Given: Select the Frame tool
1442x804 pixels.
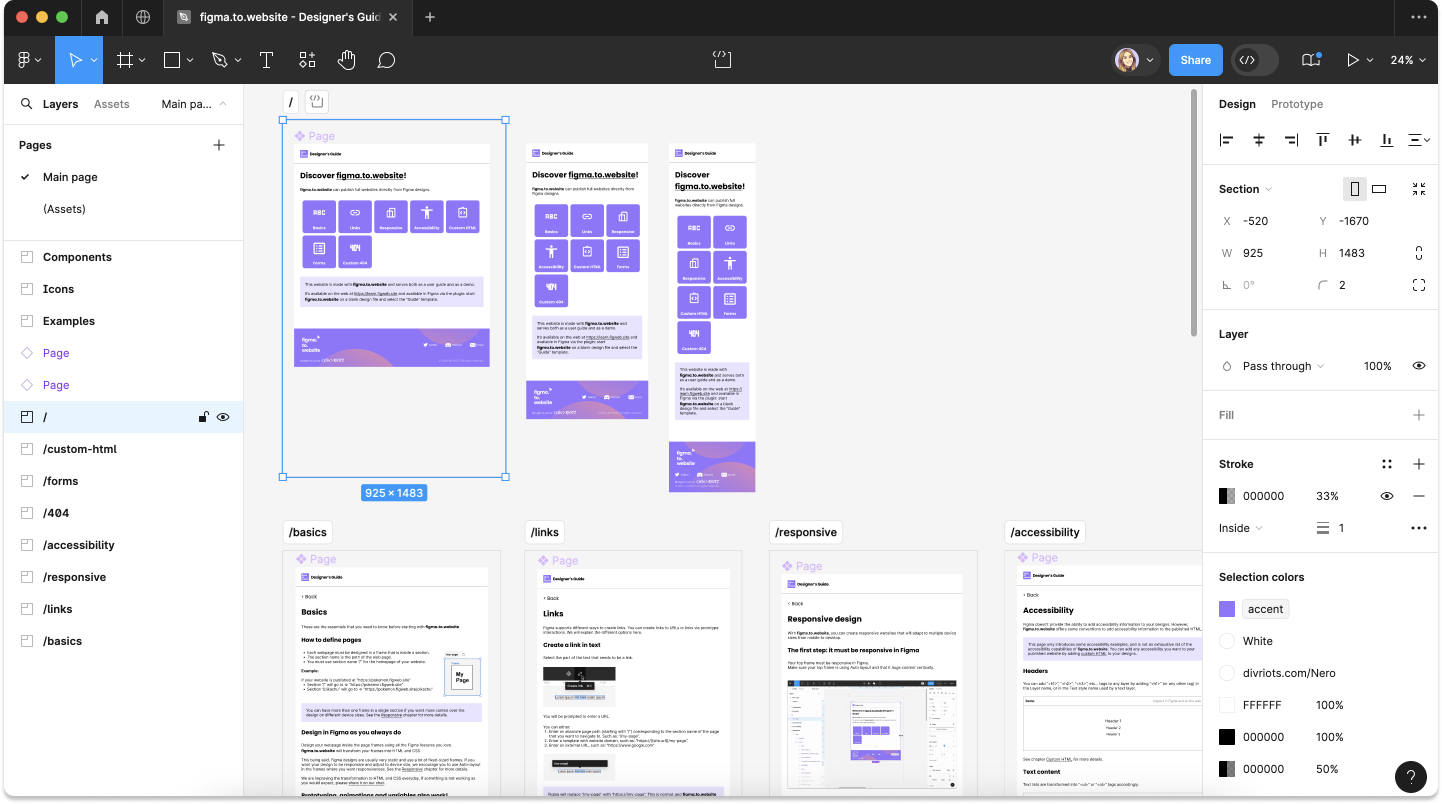Looking at the screenshot, I should (x=124, y=60).
